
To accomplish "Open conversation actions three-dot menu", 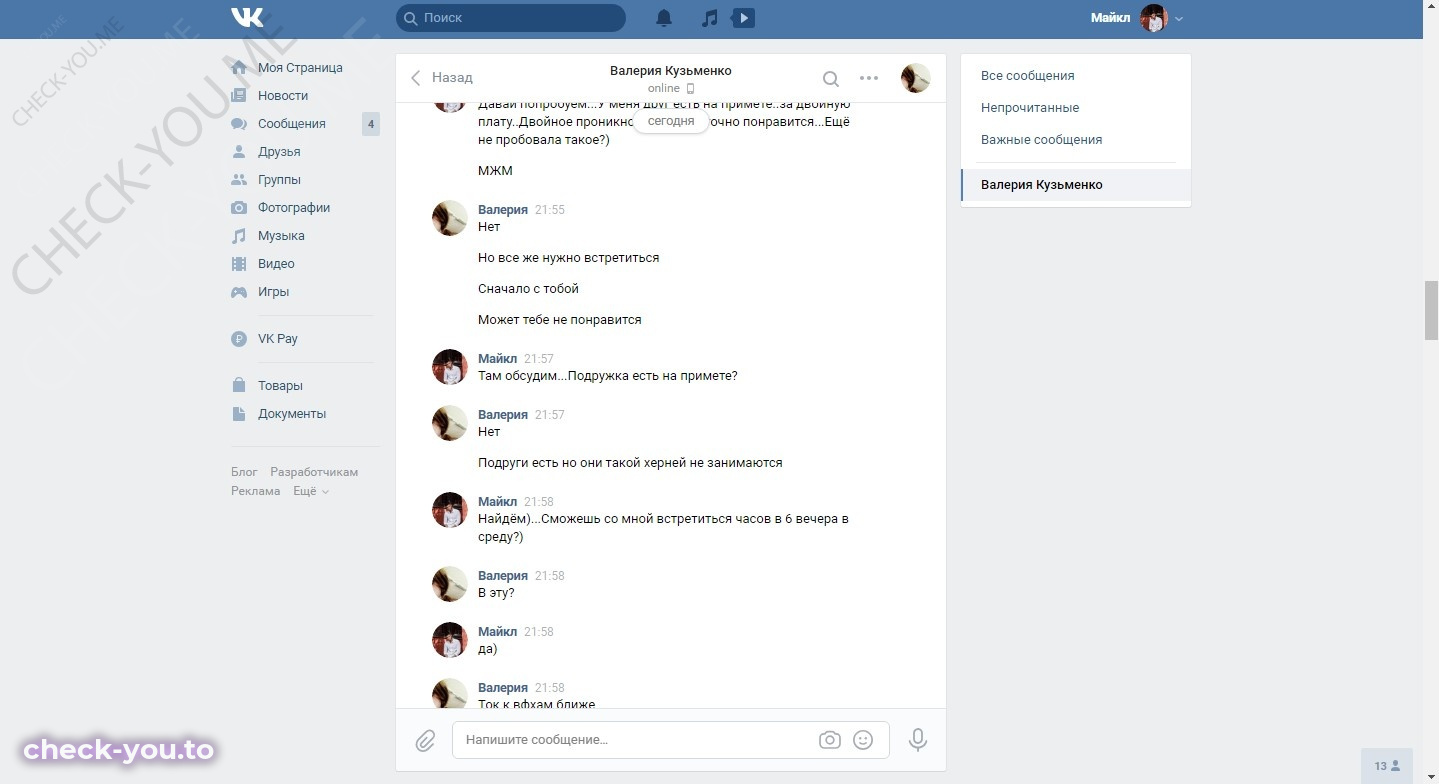I will 869,78.
